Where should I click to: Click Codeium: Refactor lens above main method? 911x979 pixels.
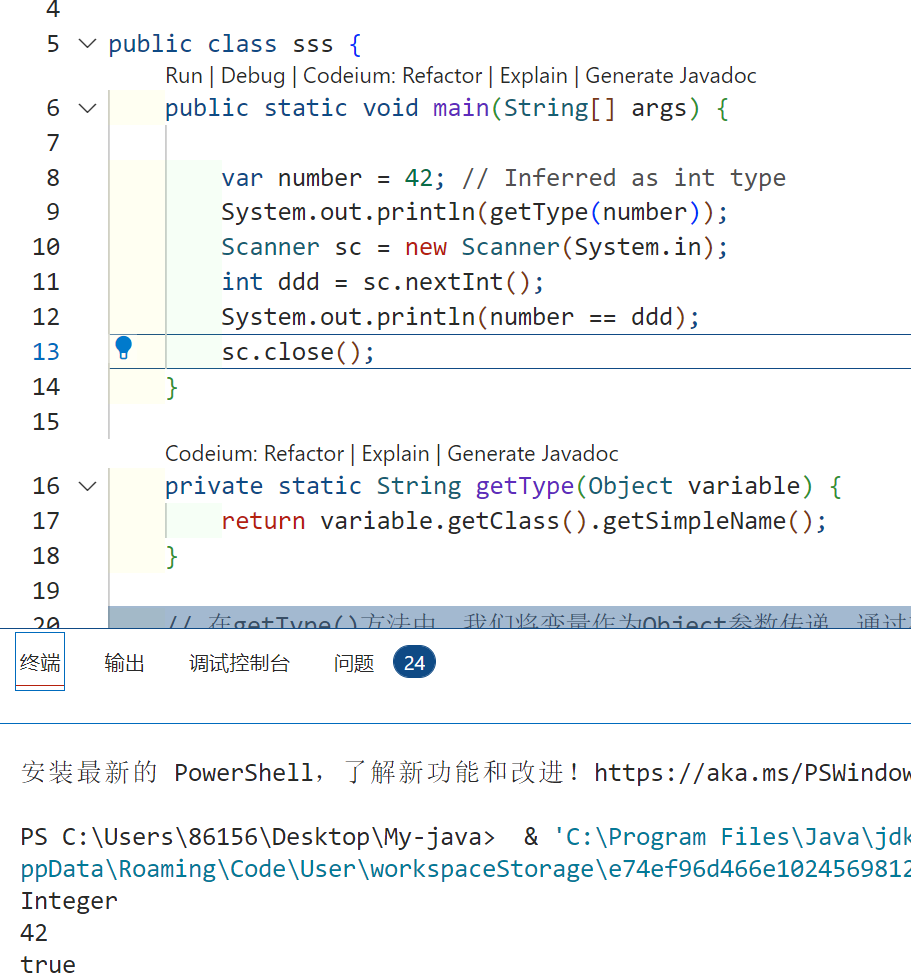392,76
